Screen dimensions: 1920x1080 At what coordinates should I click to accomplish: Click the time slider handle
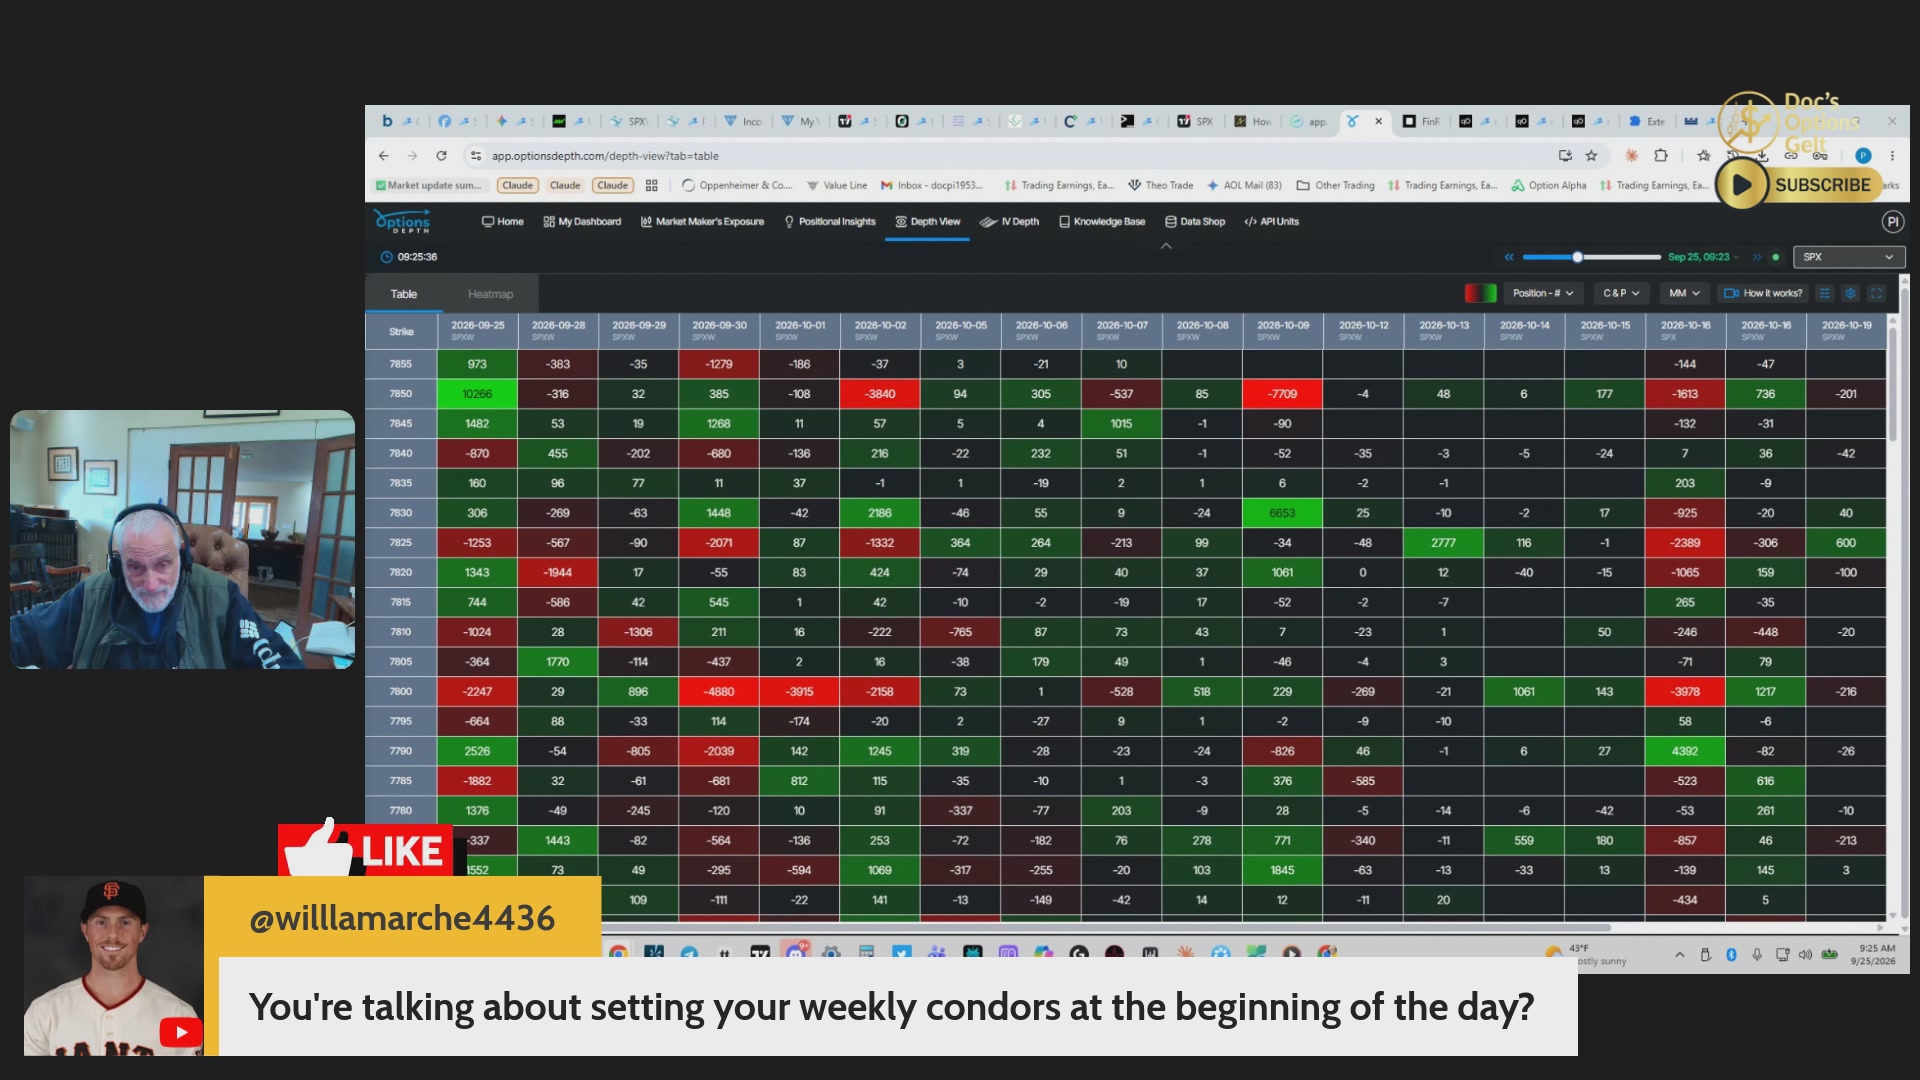pos(1578,257)
